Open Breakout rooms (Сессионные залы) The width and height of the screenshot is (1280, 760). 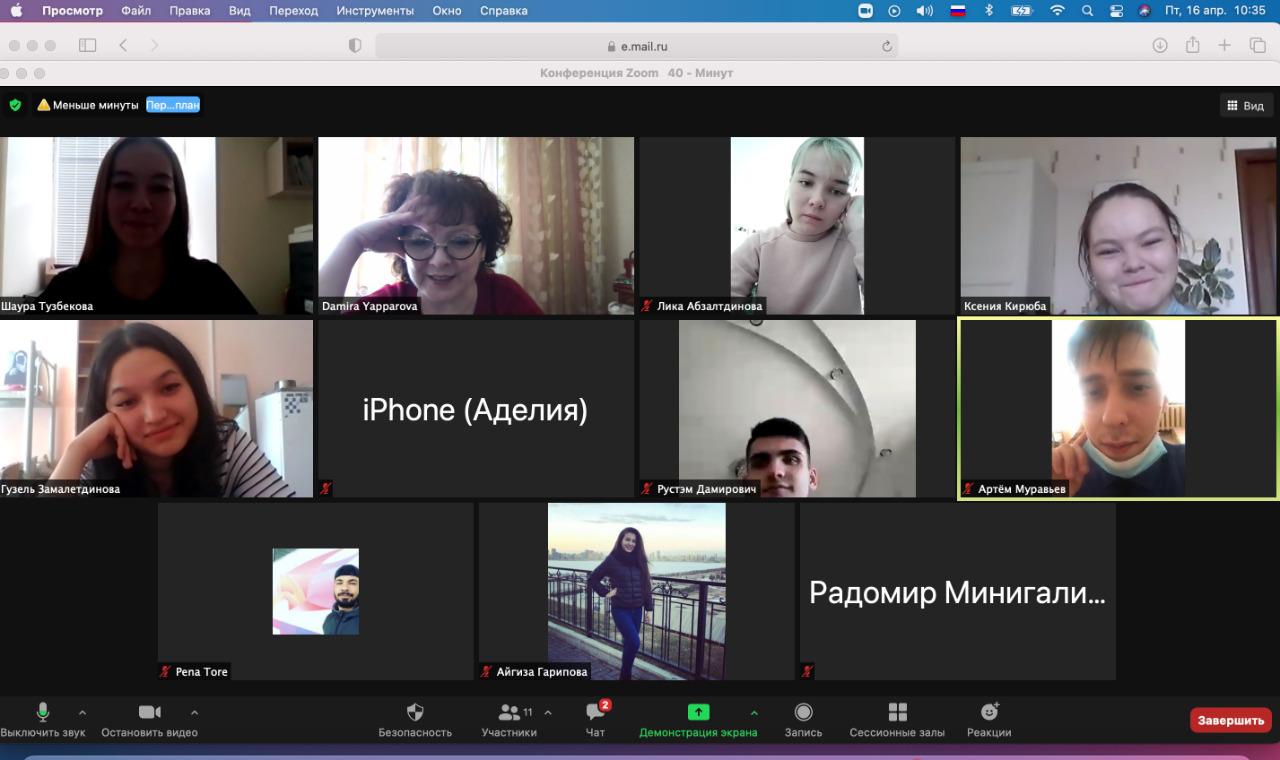click(897, 713)
